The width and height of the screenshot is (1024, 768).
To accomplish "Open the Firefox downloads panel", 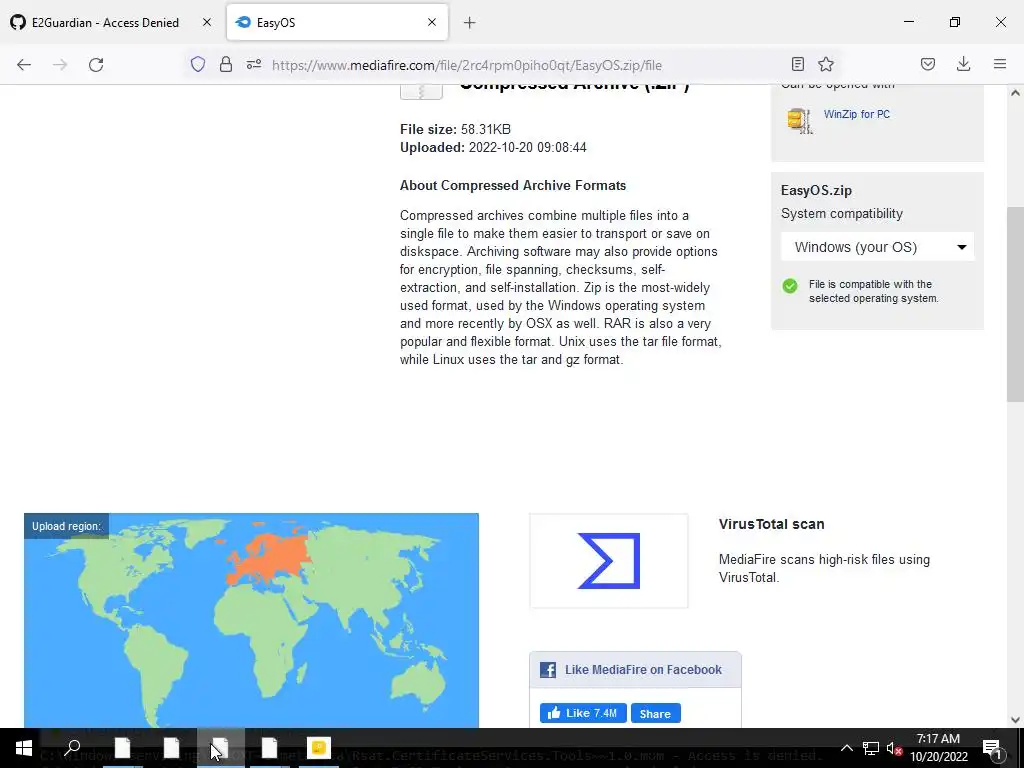I will 963,64.
